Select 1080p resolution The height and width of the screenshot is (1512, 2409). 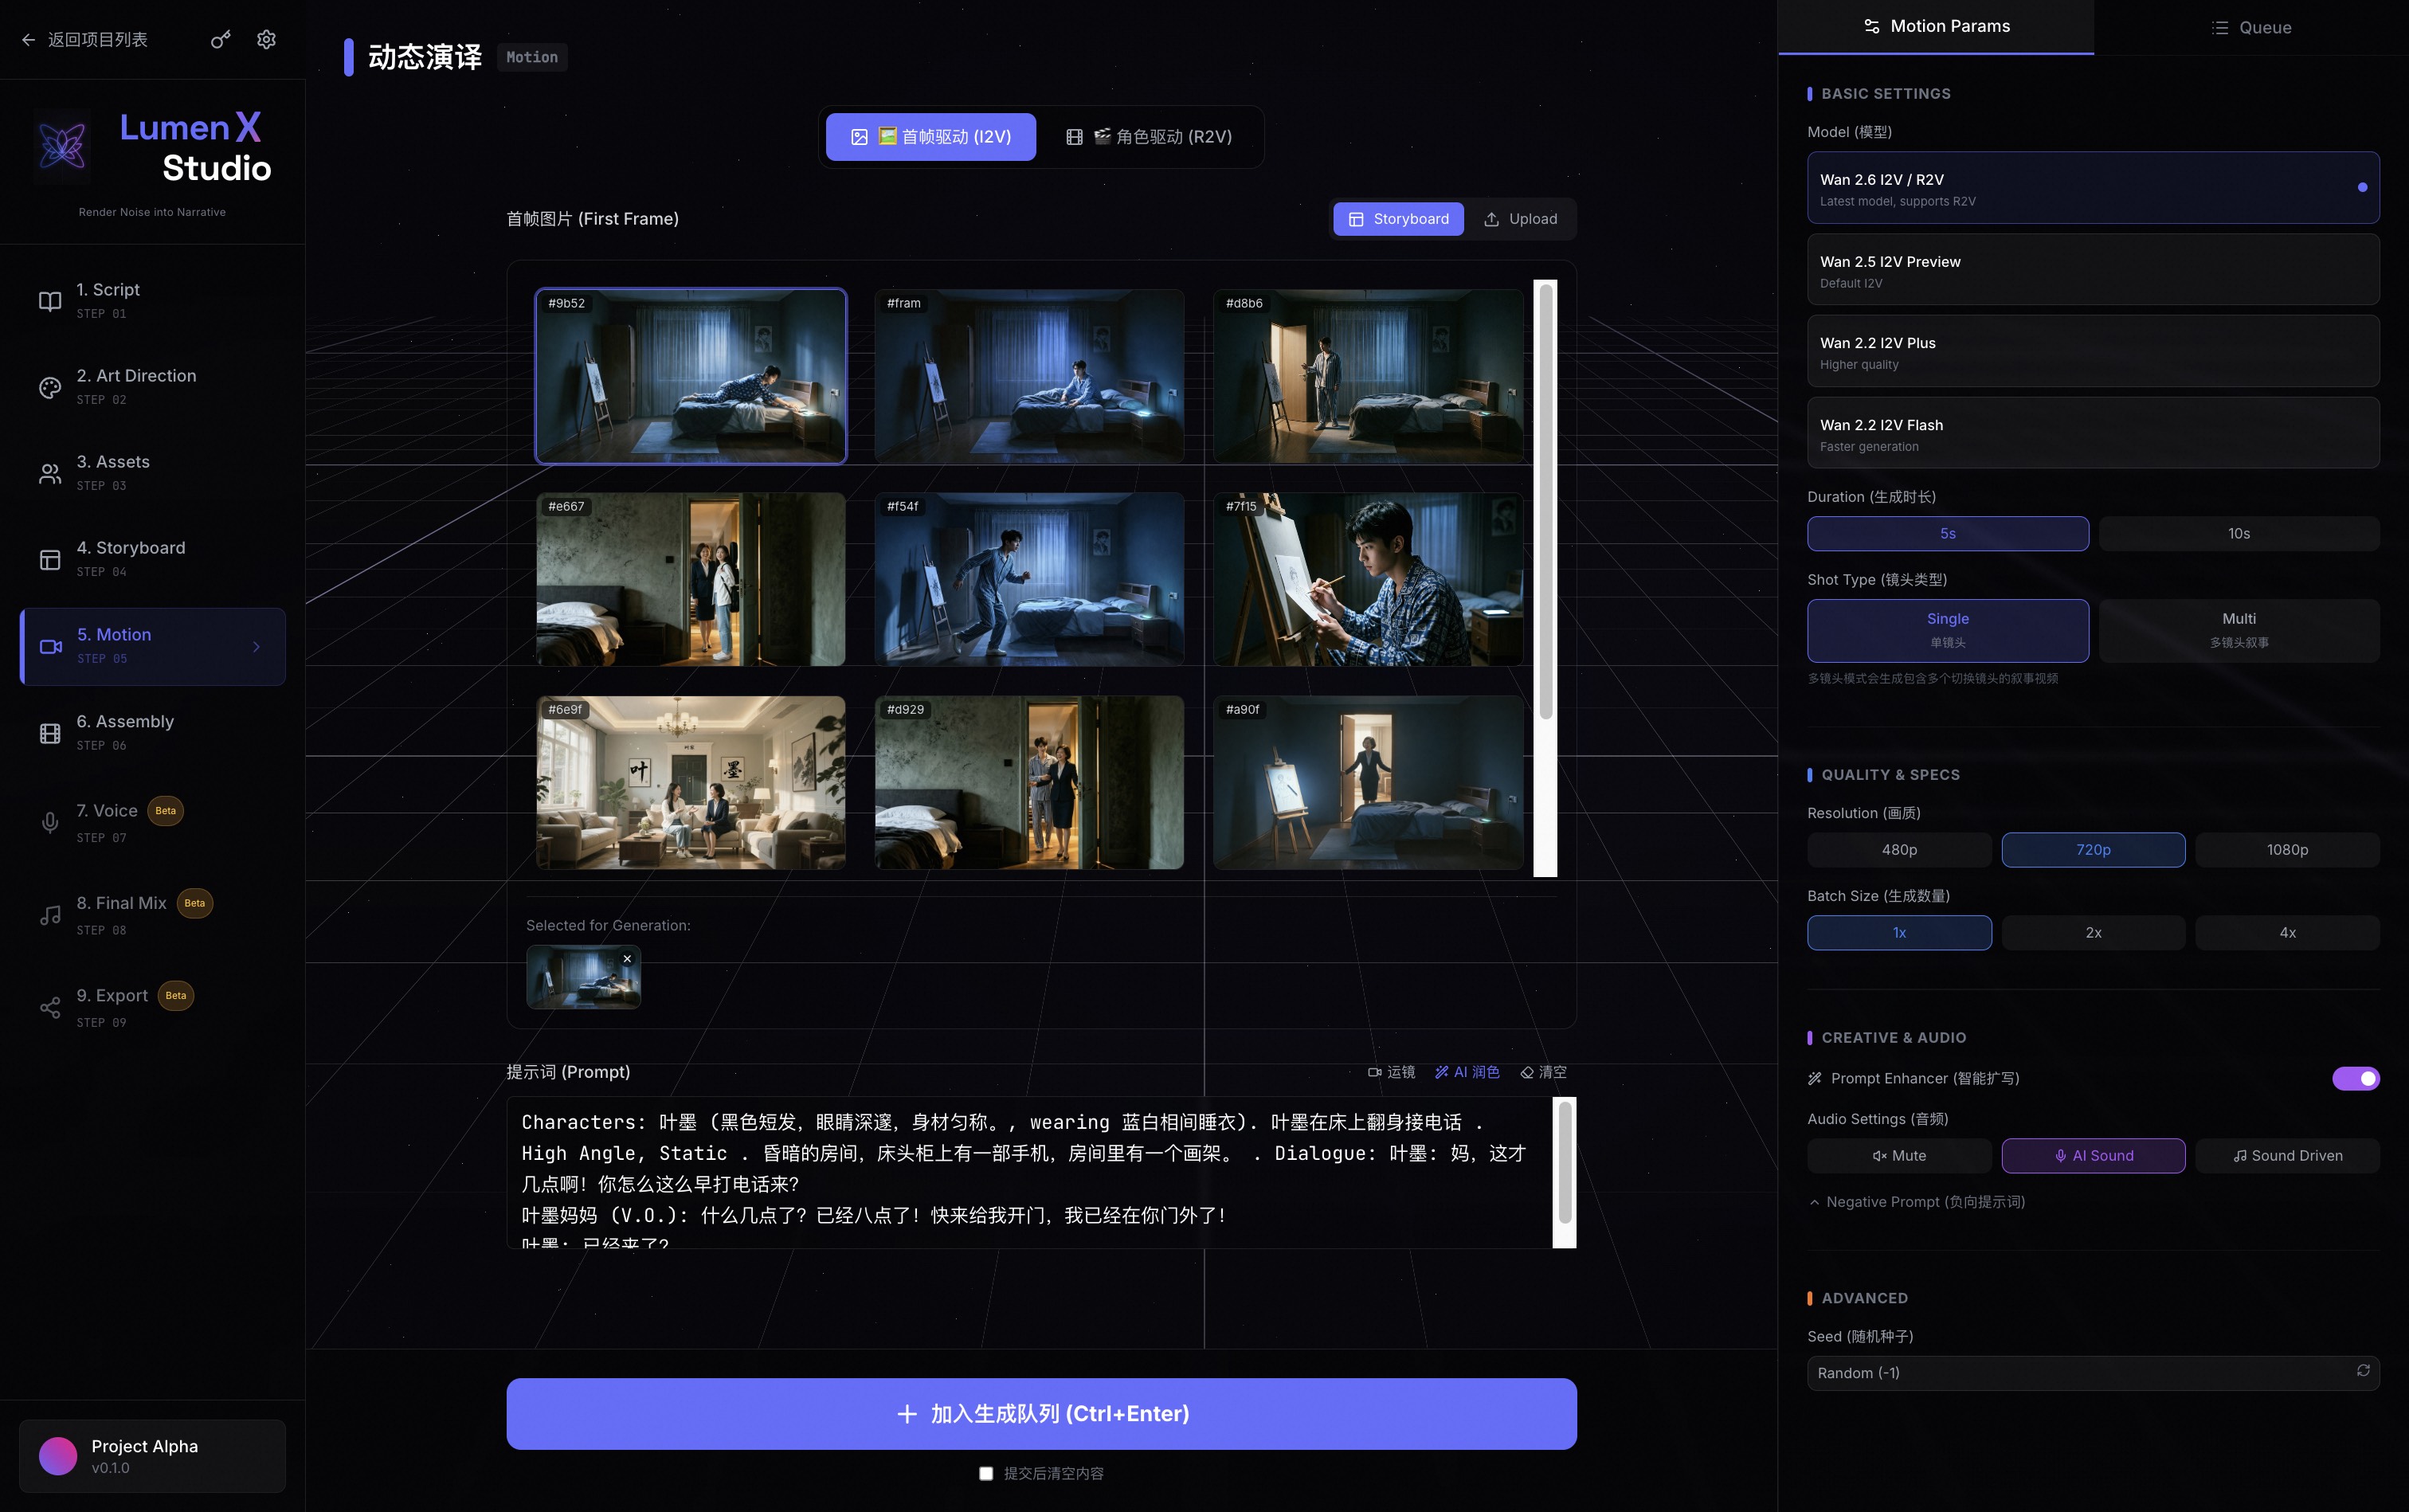pos(2287,849)
